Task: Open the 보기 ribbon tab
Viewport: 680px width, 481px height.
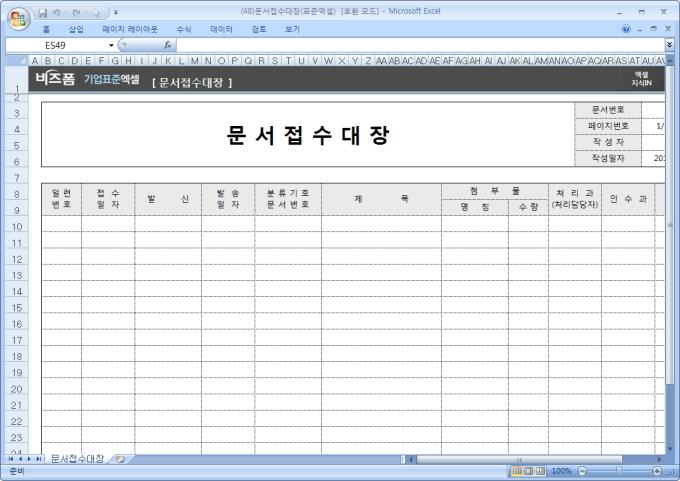Action: tap(292, 29)
